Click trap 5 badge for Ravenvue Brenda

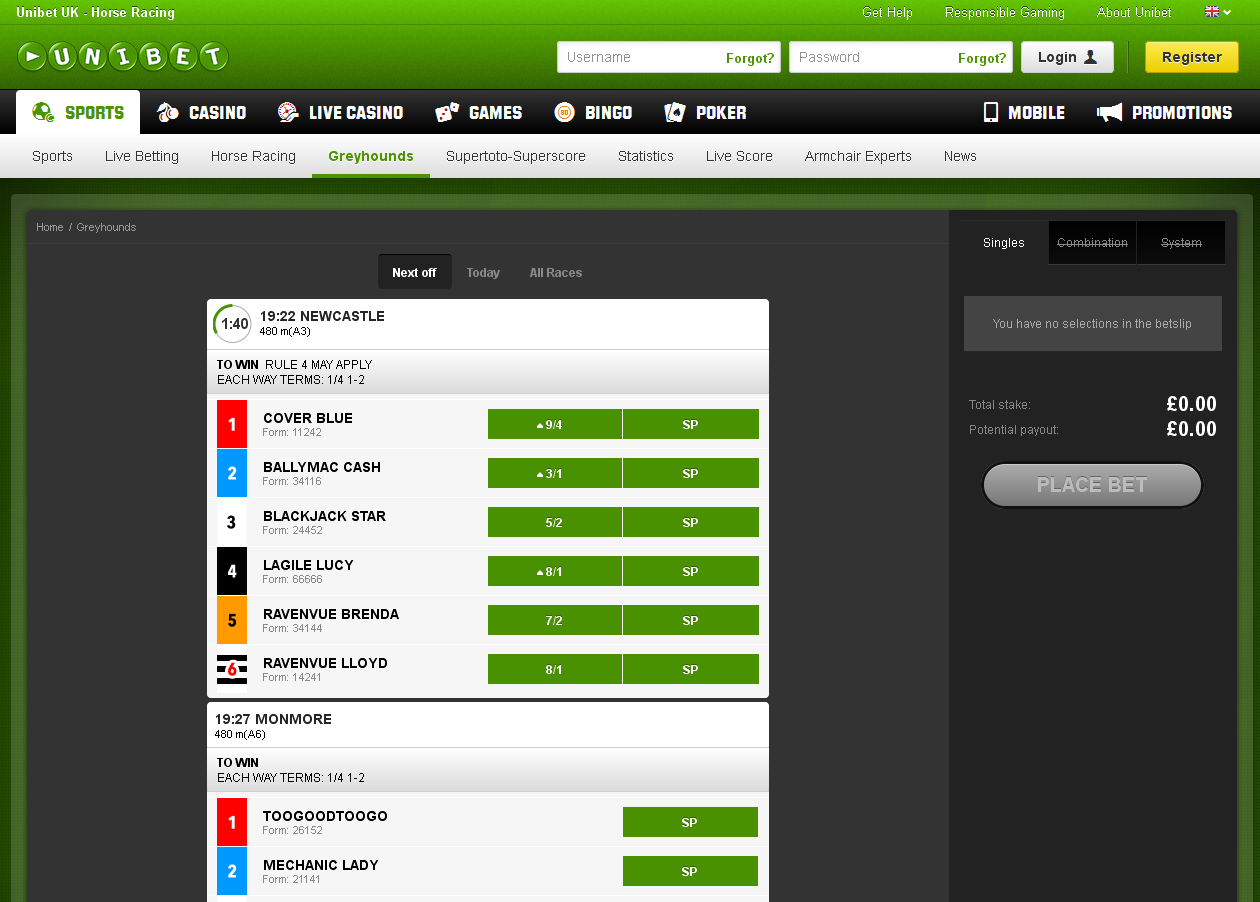click(x=232, y=620)
